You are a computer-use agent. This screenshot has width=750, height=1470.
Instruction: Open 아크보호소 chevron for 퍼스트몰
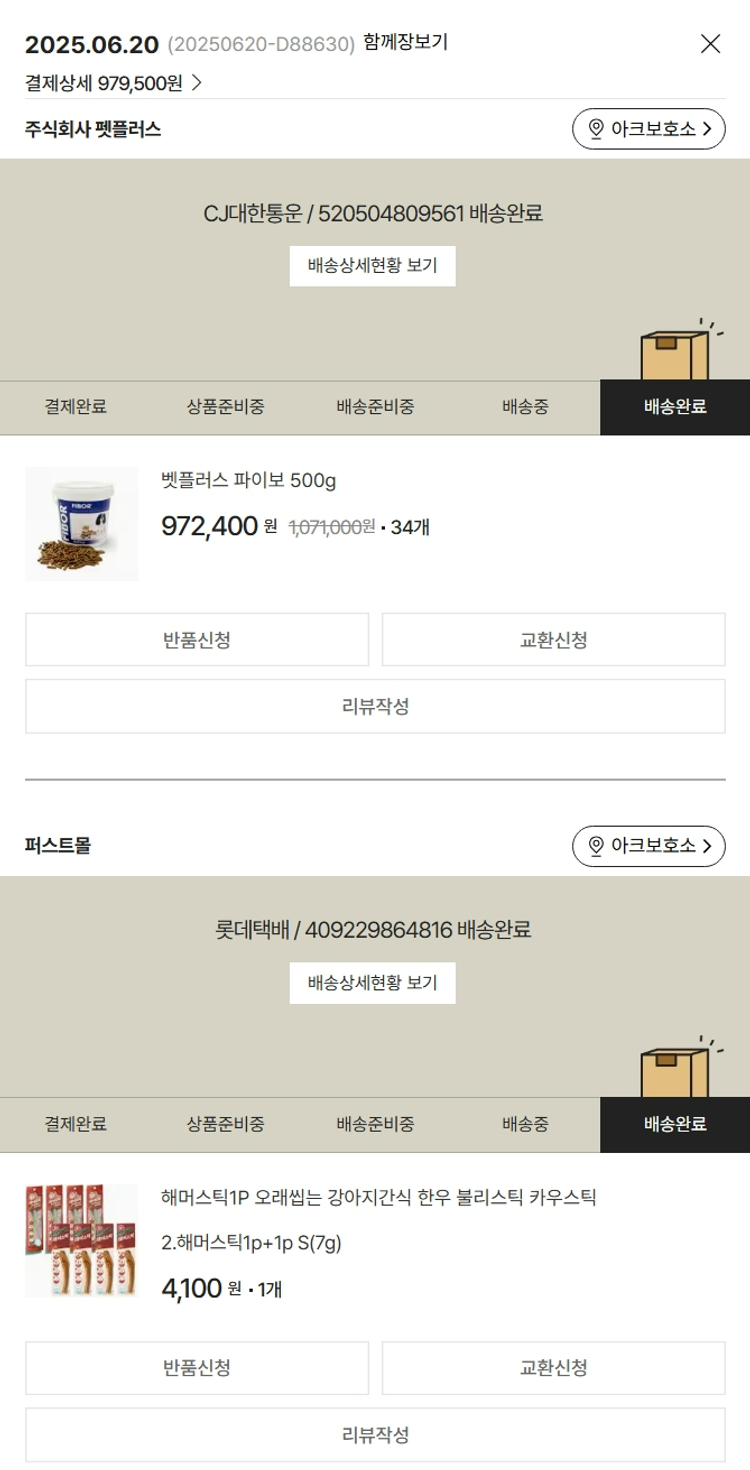[x=708, y=846]
